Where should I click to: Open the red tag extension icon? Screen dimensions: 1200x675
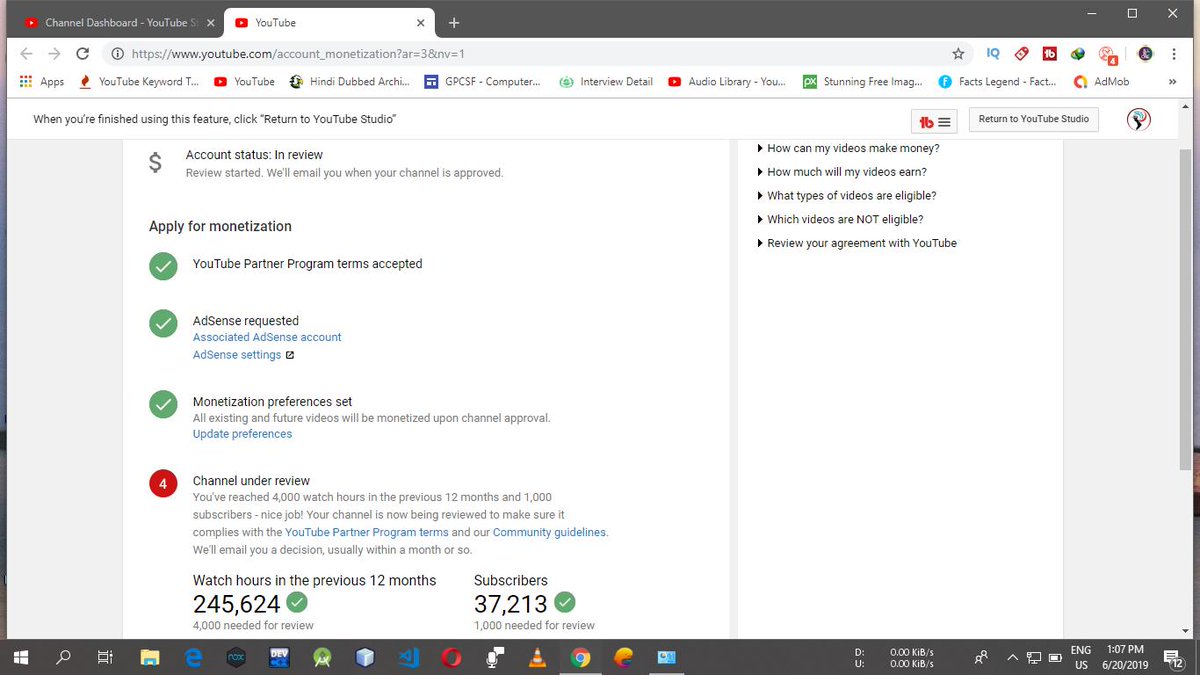[1021, 54]
